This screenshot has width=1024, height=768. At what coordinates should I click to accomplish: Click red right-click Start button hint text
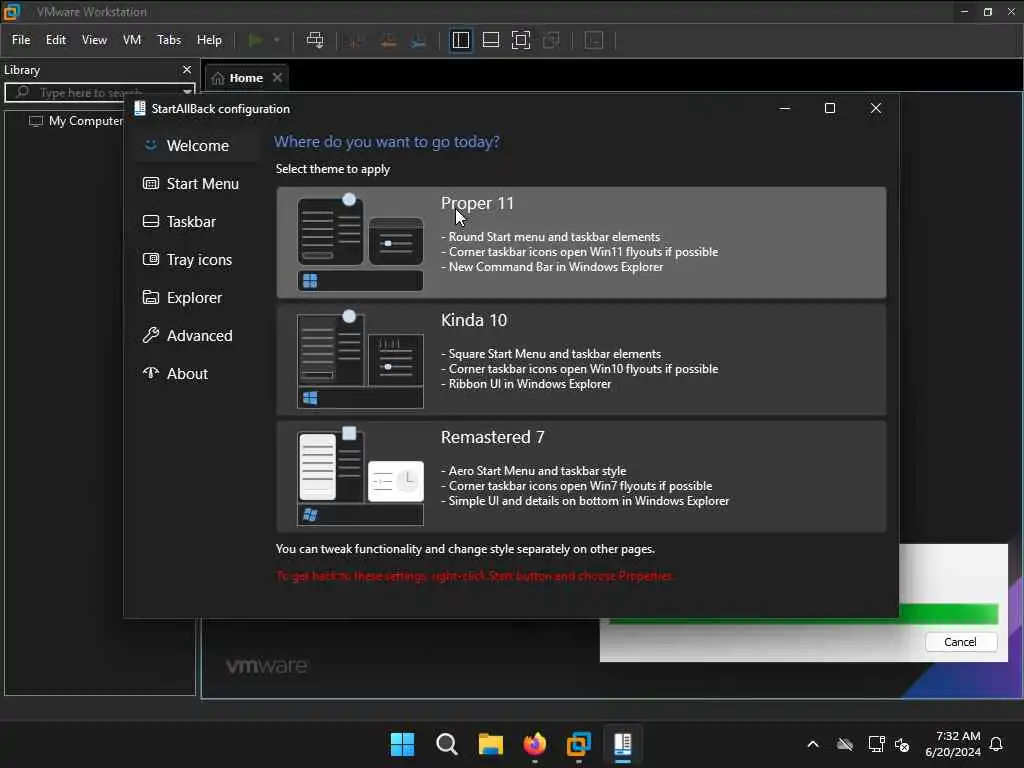[474, 576]
